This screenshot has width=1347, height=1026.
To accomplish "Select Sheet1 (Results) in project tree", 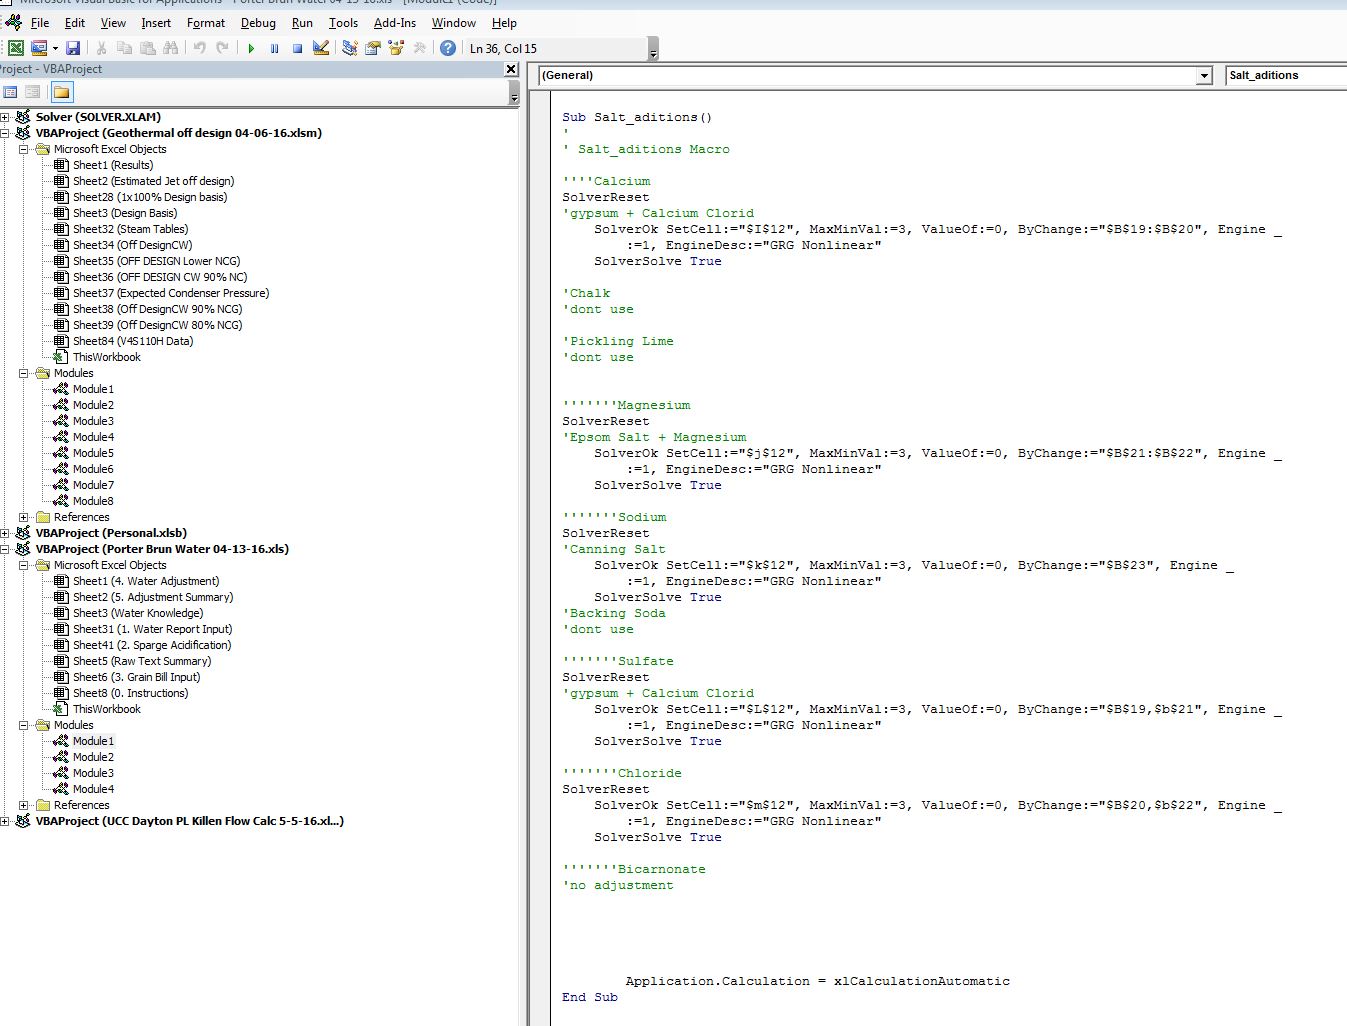I will tap(113, 165).
